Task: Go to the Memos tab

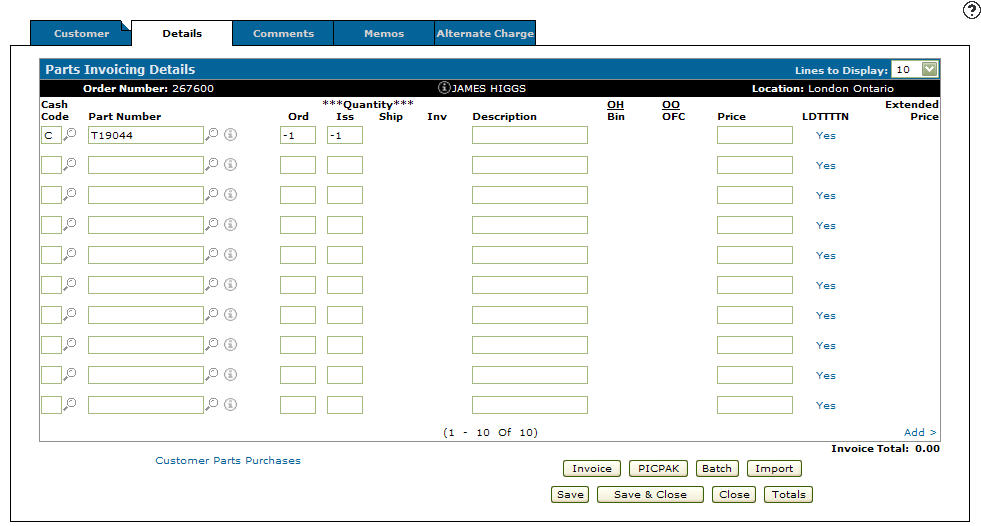Action: tap(384, 33)
